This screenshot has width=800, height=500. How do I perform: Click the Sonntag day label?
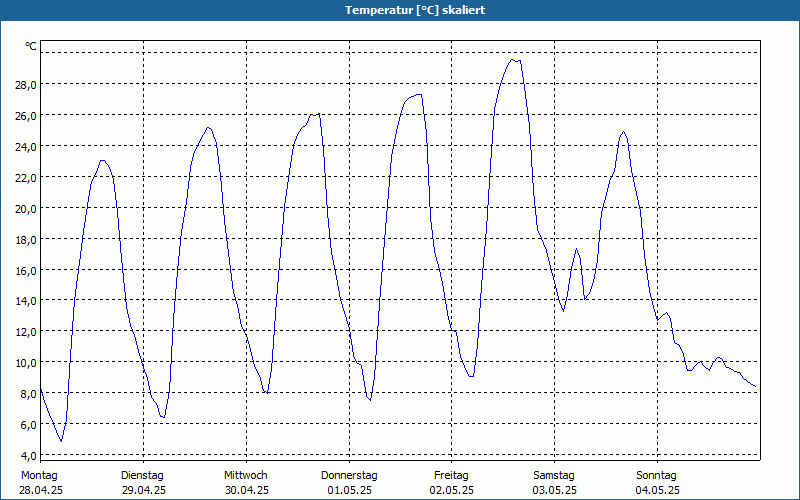coord(657,476)
